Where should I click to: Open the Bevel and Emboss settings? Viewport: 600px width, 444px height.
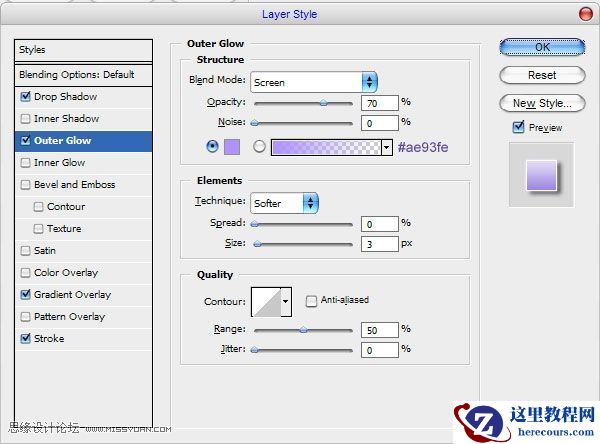click(x=75, y=184)
